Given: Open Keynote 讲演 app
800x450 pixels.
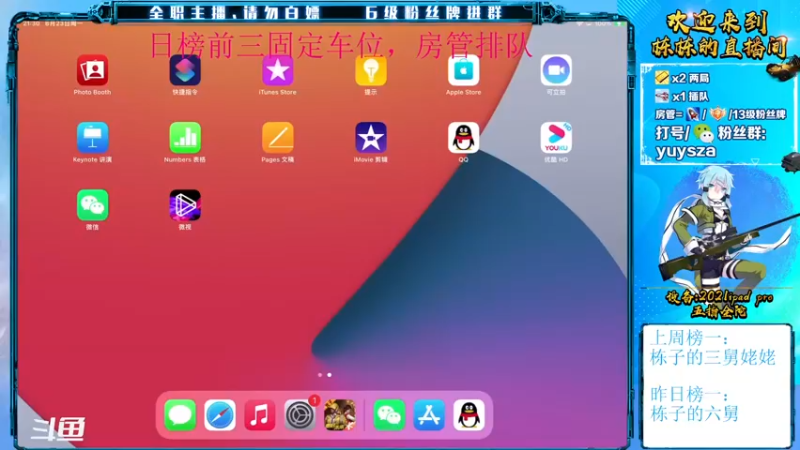Looking at the screenshot, I should click(92, 138).
